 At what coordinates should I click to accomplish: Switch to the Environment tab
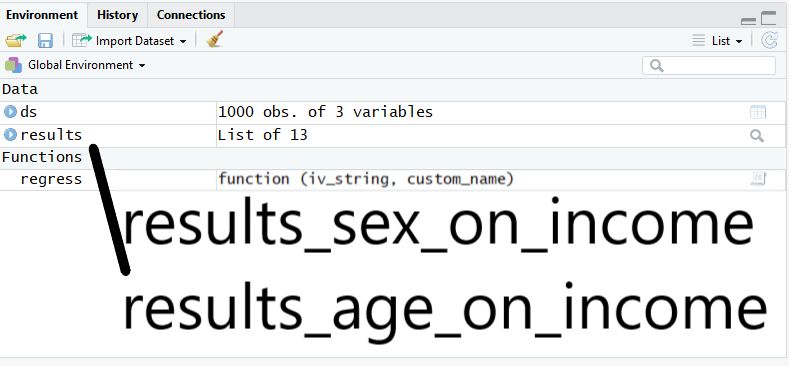pyautogui.click(x=42, y=15)
